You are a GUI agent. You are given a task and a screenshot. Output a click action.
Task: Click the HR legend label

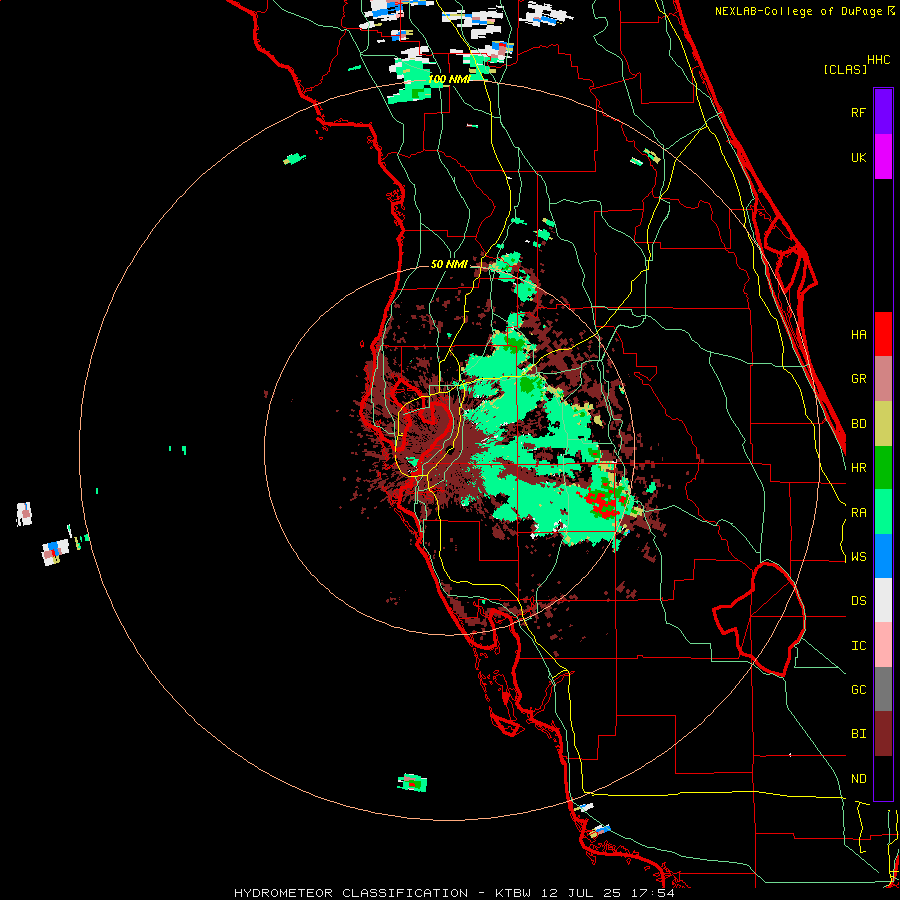coord(858,468)
